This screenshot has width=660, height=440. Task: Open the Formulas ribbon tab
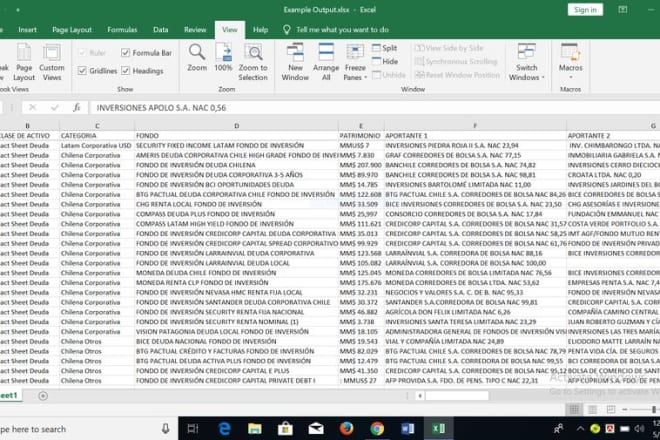[x=122, y=30]
